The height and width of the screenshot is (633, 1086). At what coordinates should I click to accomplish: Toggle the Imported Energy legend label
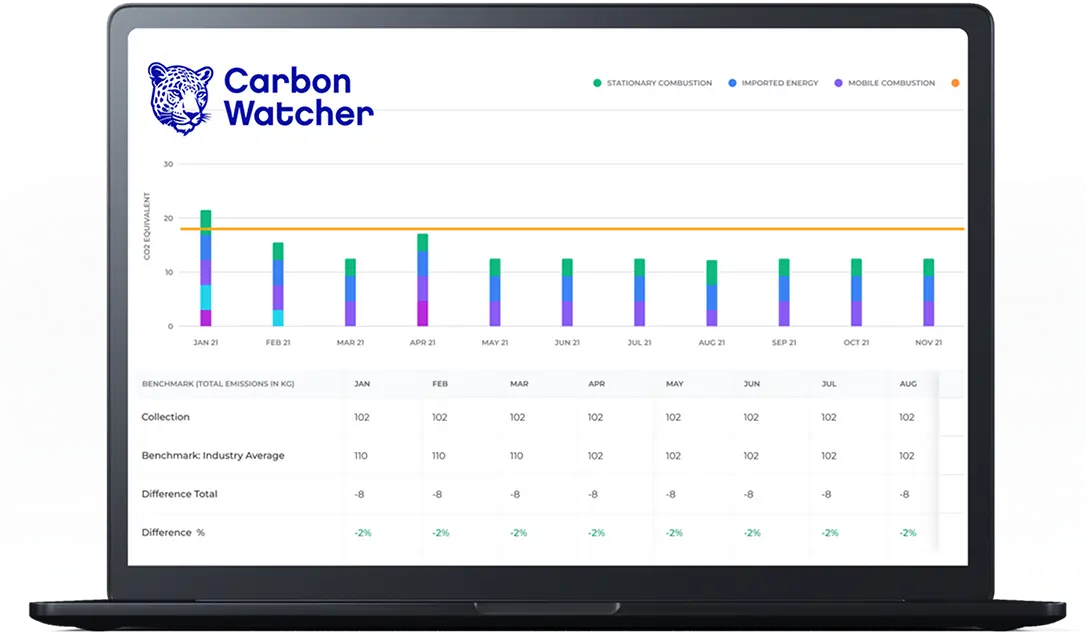point(779,83)
